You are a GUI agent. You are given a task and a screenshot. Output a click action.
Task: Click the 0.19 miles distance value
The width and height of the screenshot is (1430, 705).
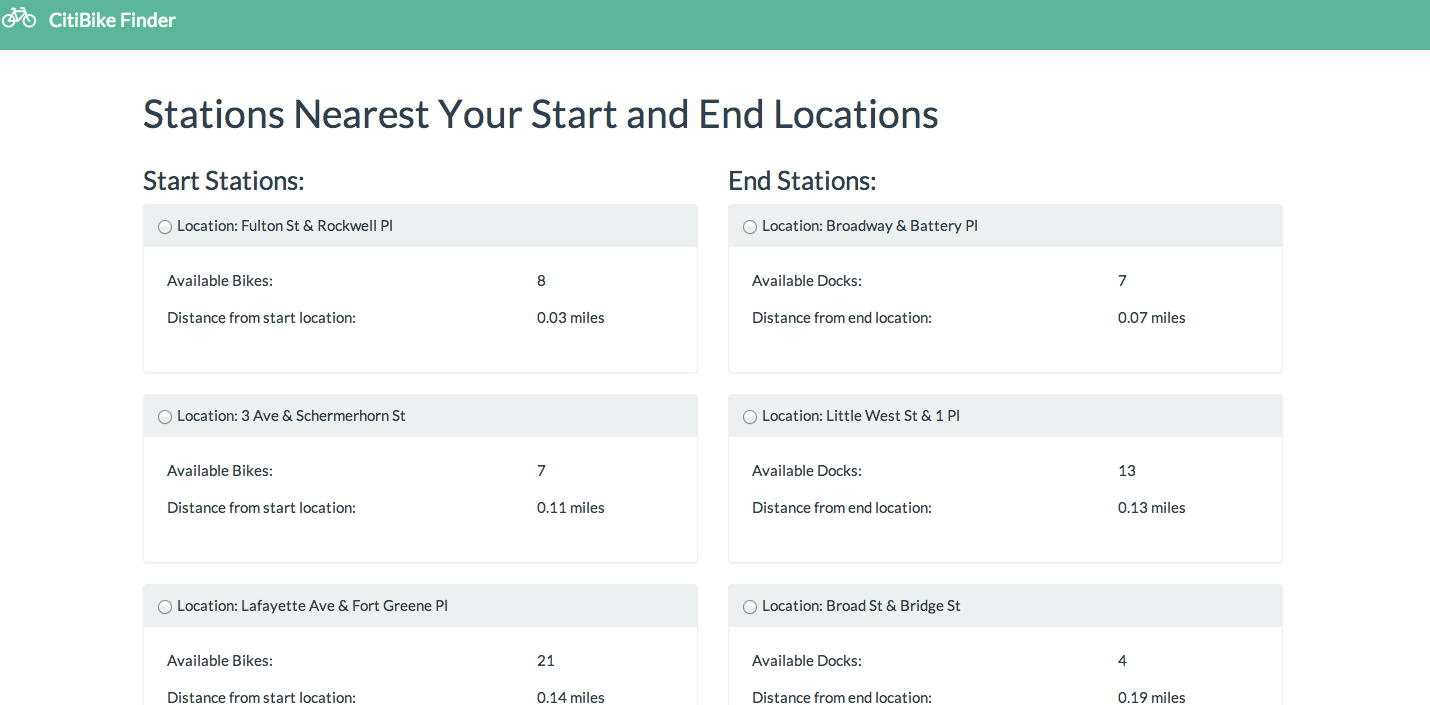(1152, 698)
